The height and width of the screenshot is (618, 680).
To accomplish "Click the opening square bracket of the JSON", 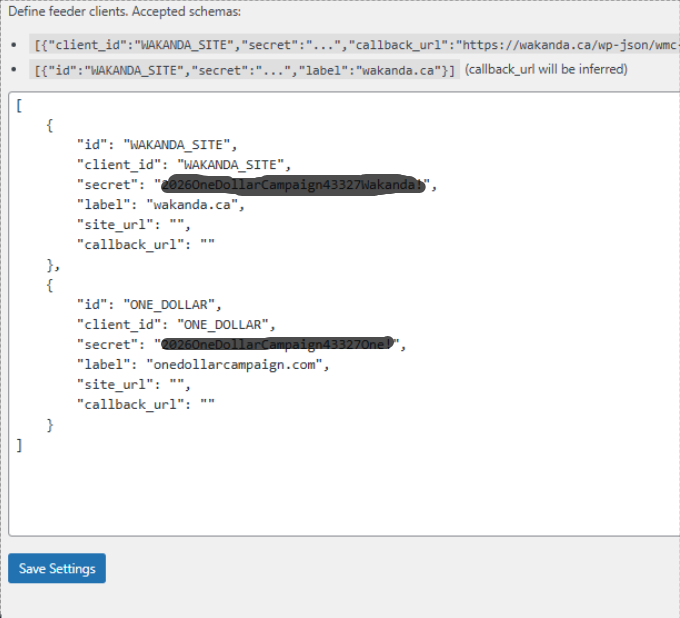I will 19,104.
